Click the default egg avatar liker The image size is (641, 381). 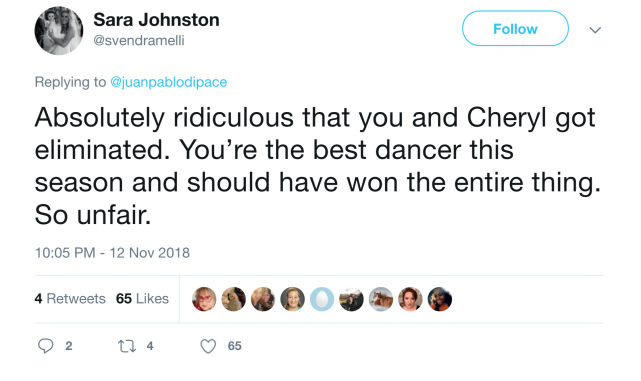click(322, 299)
